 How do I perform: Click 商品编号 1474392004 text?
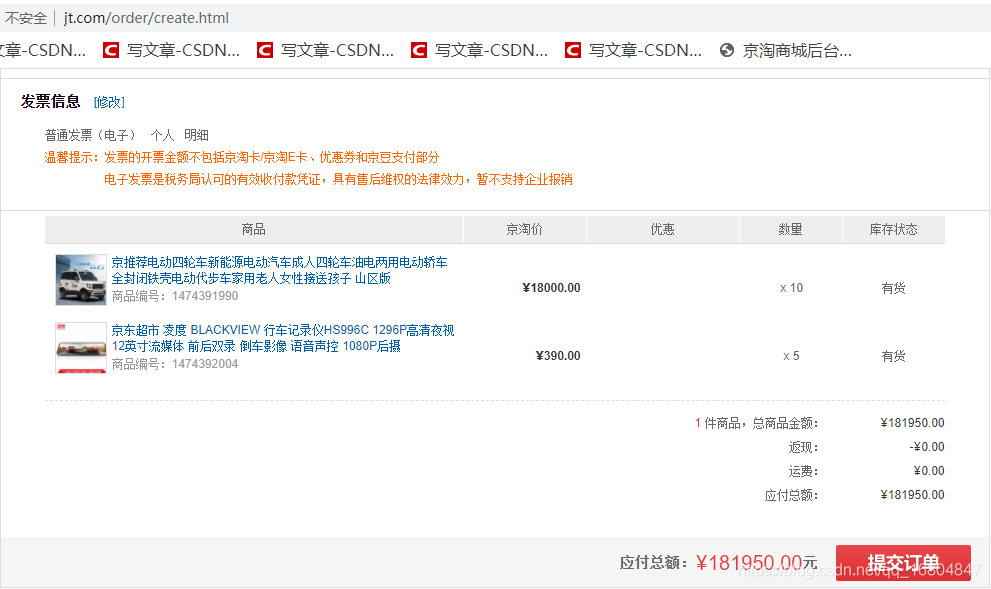[175, 364]
